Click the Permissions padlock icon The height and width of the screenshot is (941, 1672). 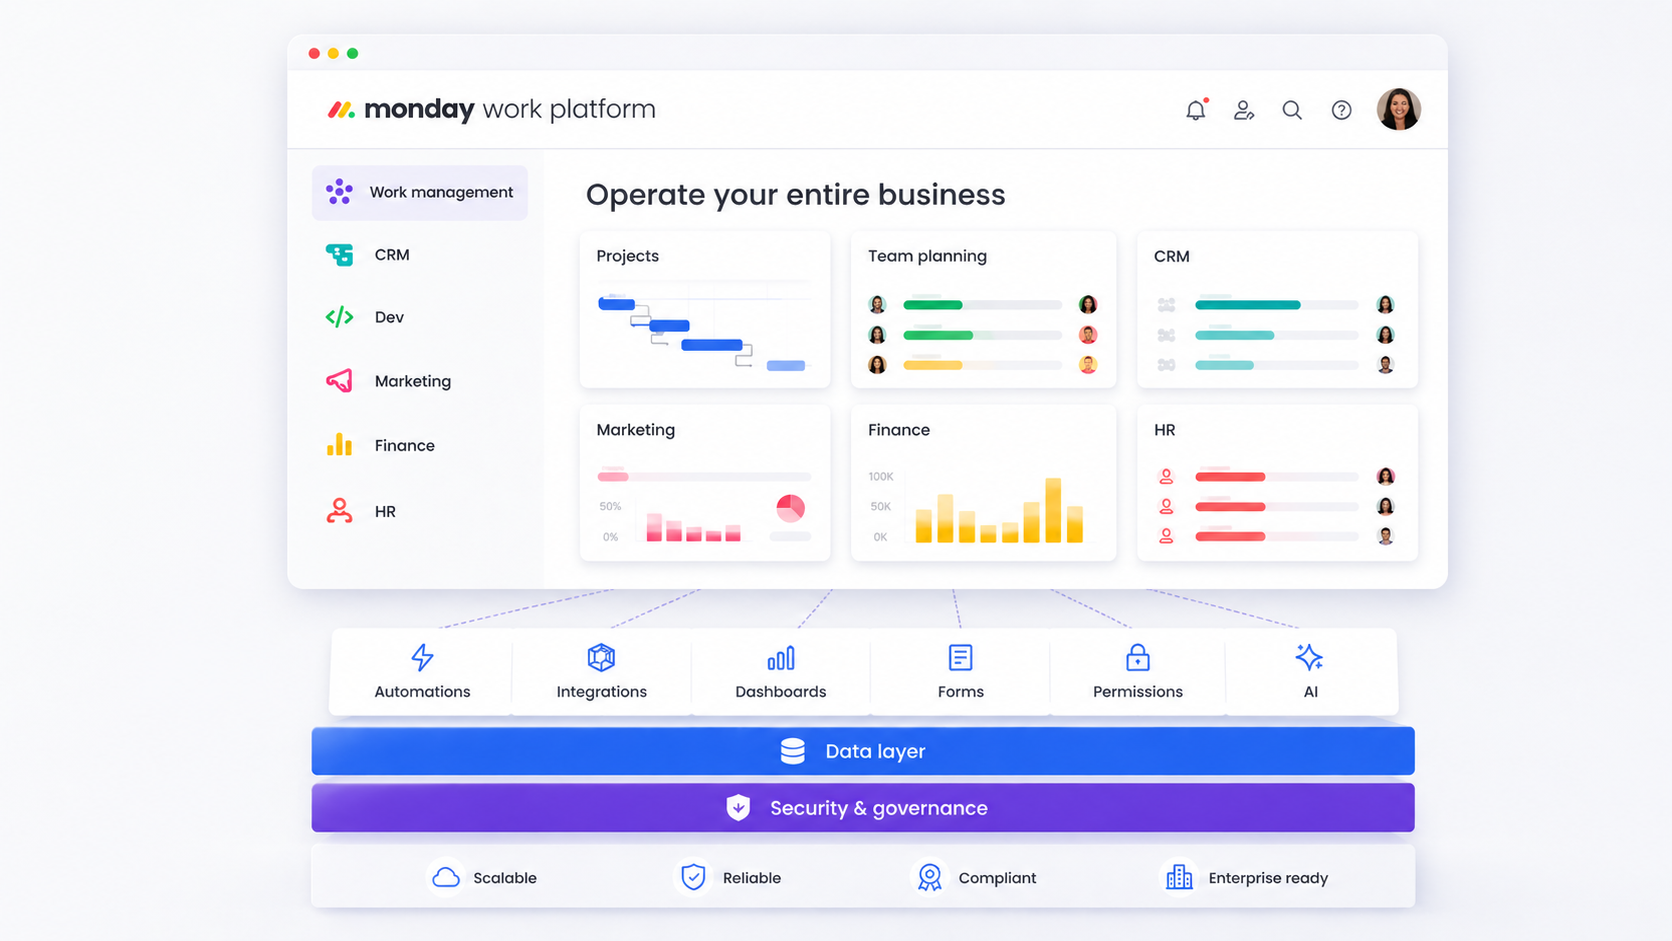coord(1137,657)
